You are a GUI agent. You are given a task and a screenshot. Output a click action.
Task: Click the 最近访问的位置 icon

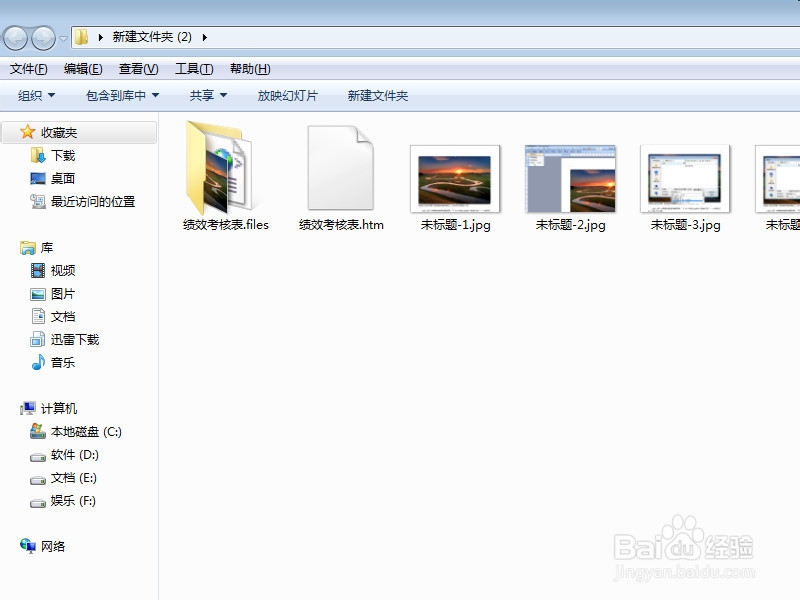(38, 202)
